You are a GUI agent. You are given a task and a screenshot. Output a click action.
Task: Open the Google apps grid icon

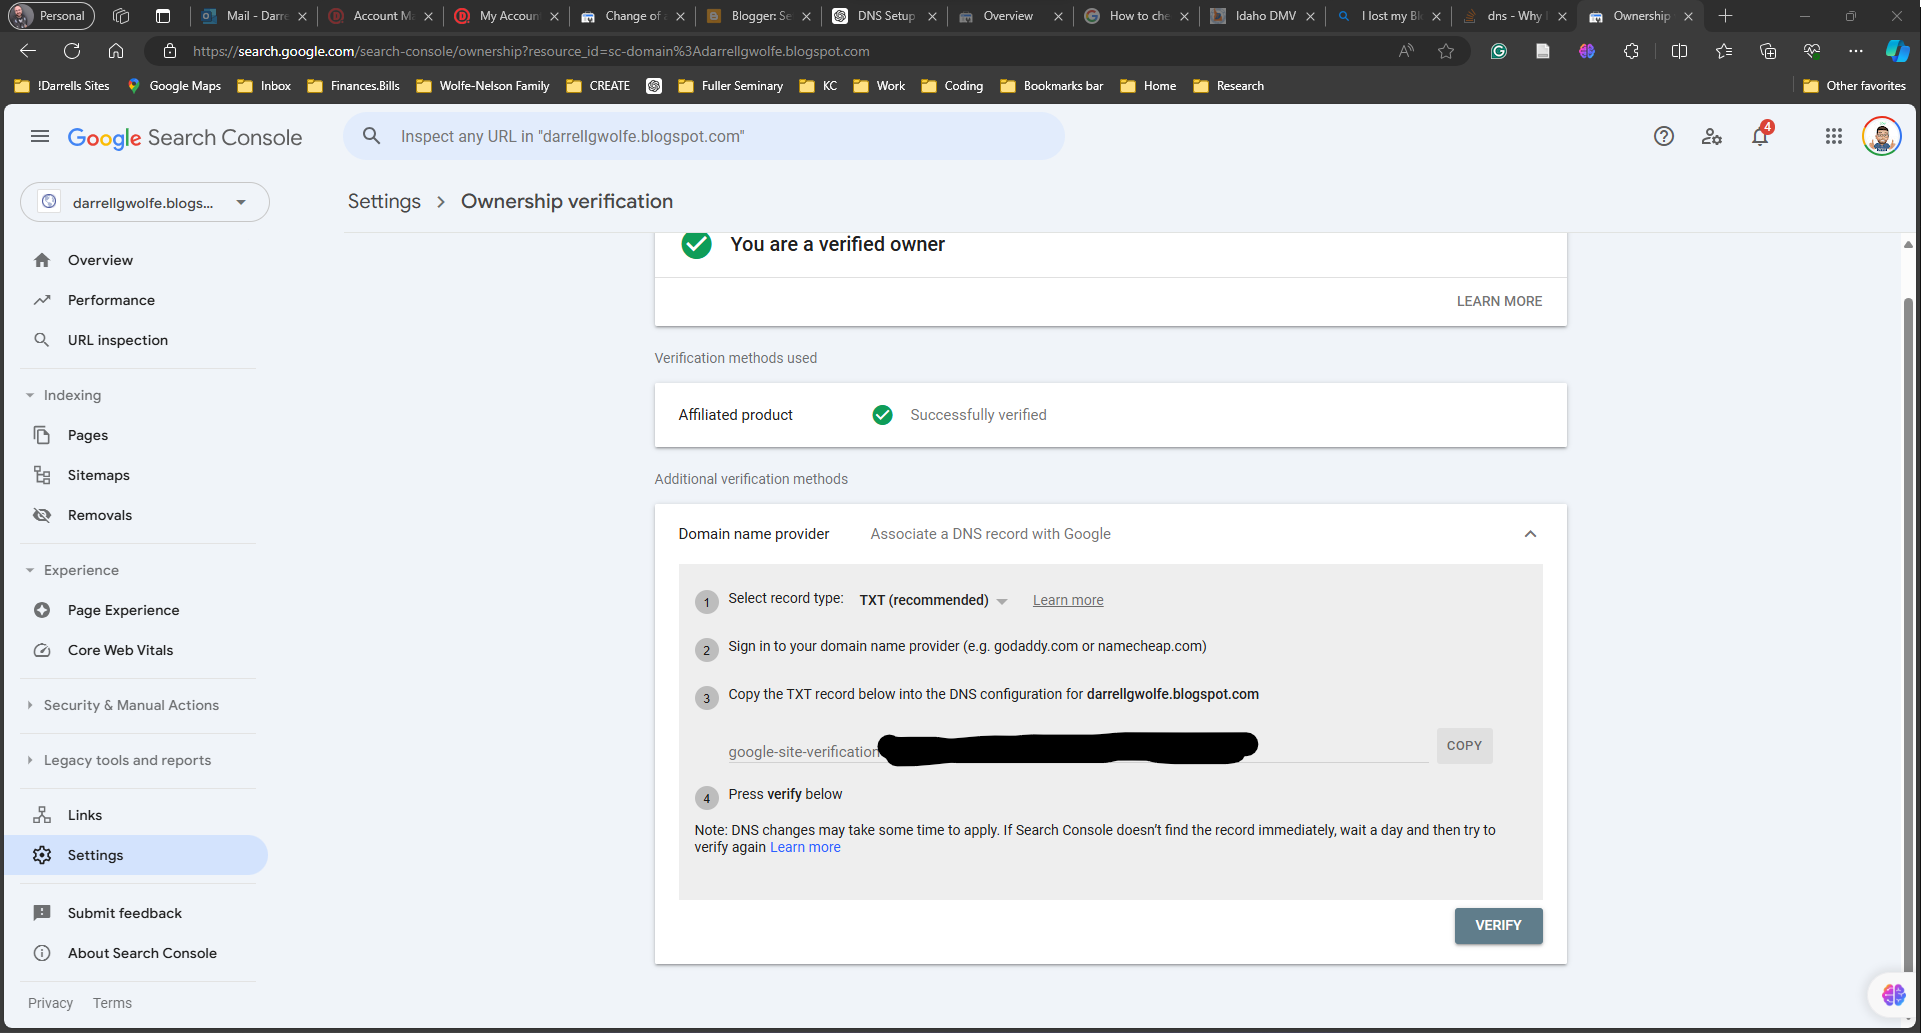[x=1833, y=137]
